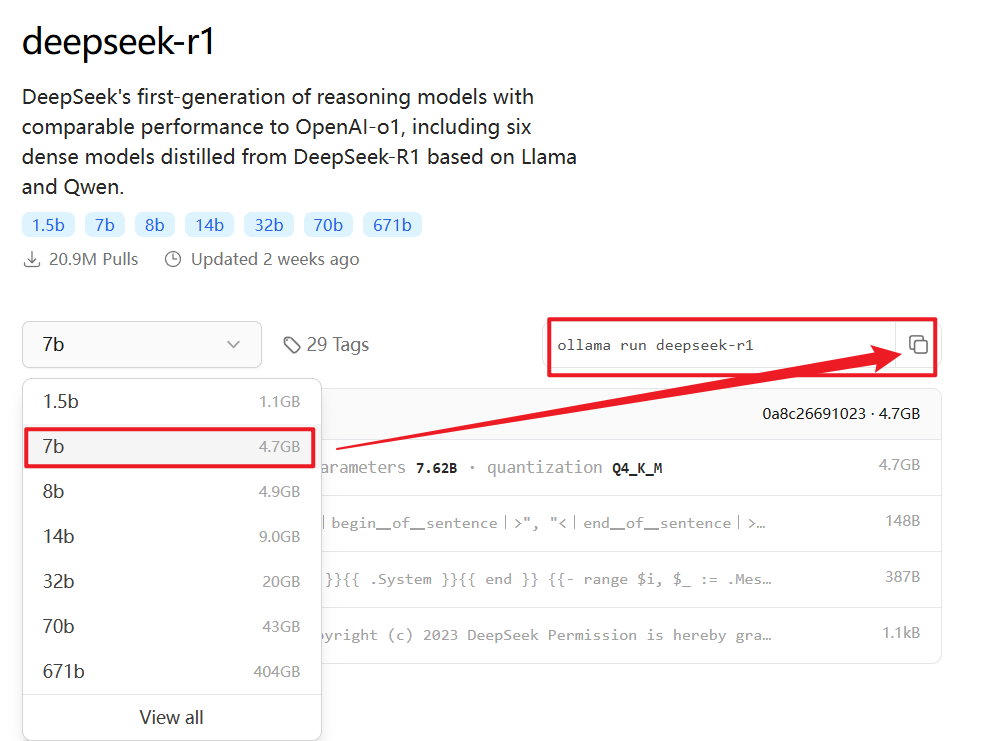998x741 pixels.
Task: Click the Updated 2 weeks ago text
Action: click(275, 259)
